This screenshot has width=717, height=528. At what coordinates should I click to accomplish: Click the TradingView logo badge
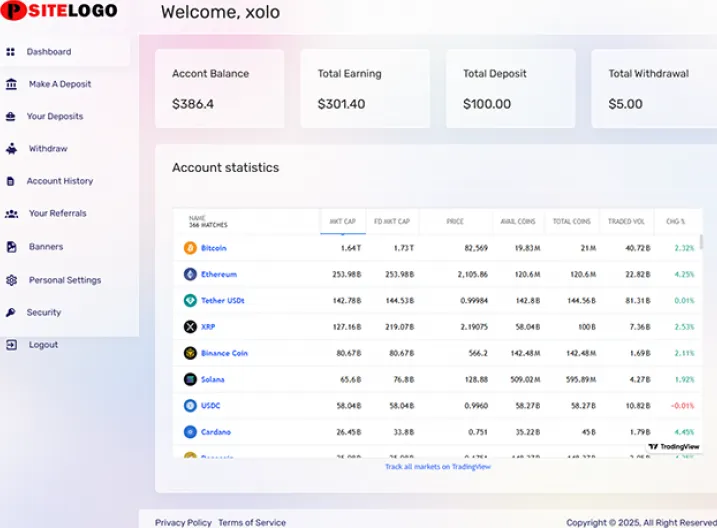pos(674,447)
